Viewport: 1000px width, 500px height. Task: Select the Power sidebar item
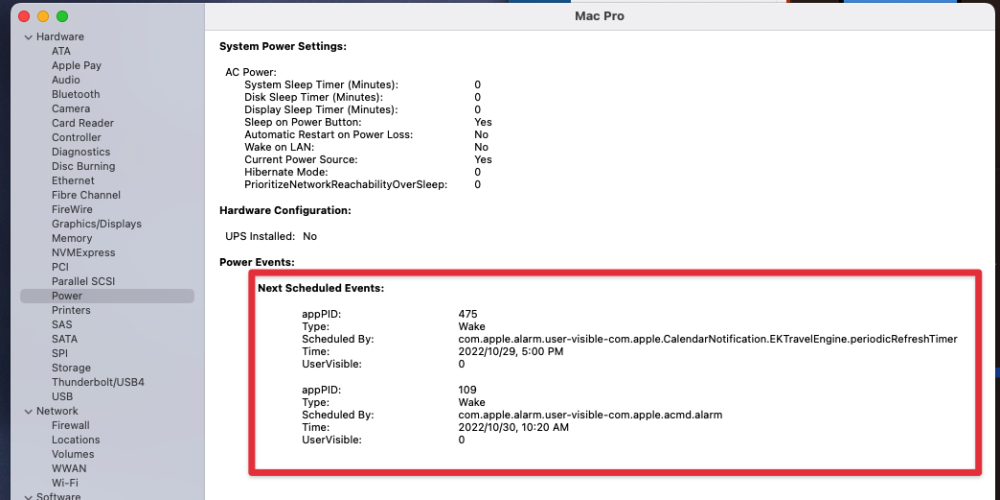tap(107, 296)
